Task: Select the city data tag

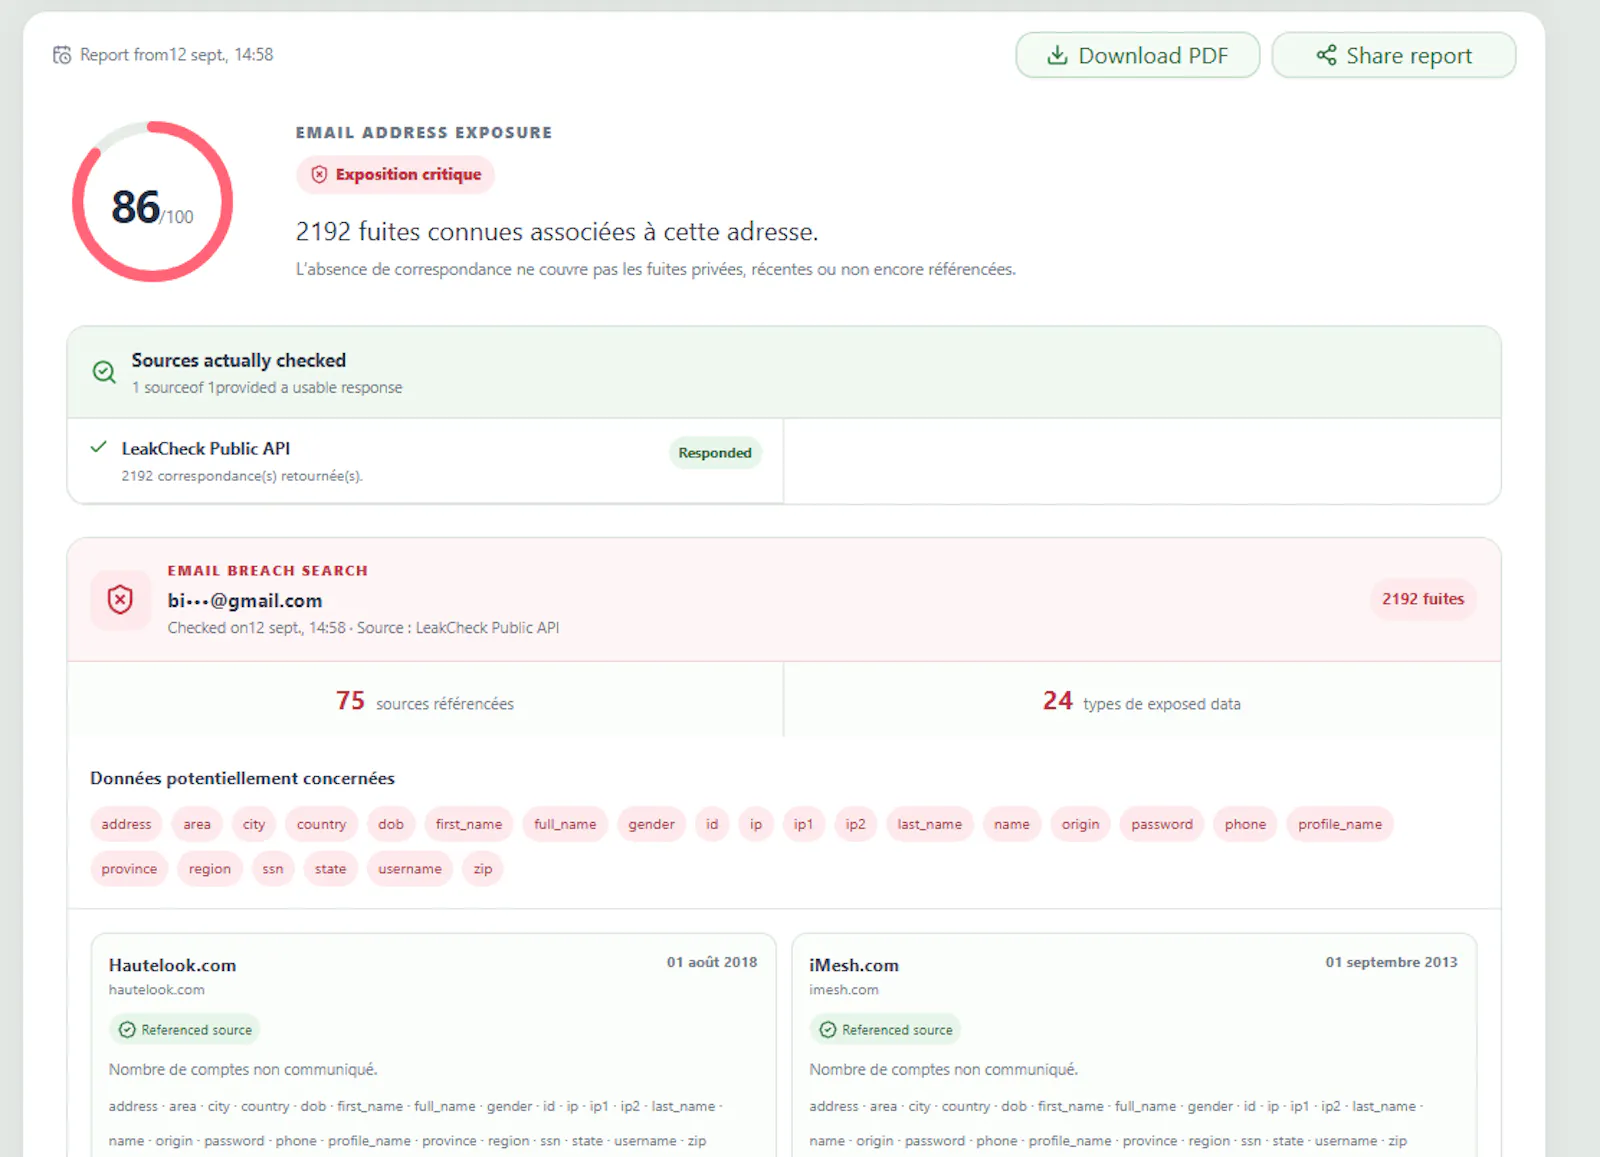Action: pyautogui.click(x=254, y=824)
